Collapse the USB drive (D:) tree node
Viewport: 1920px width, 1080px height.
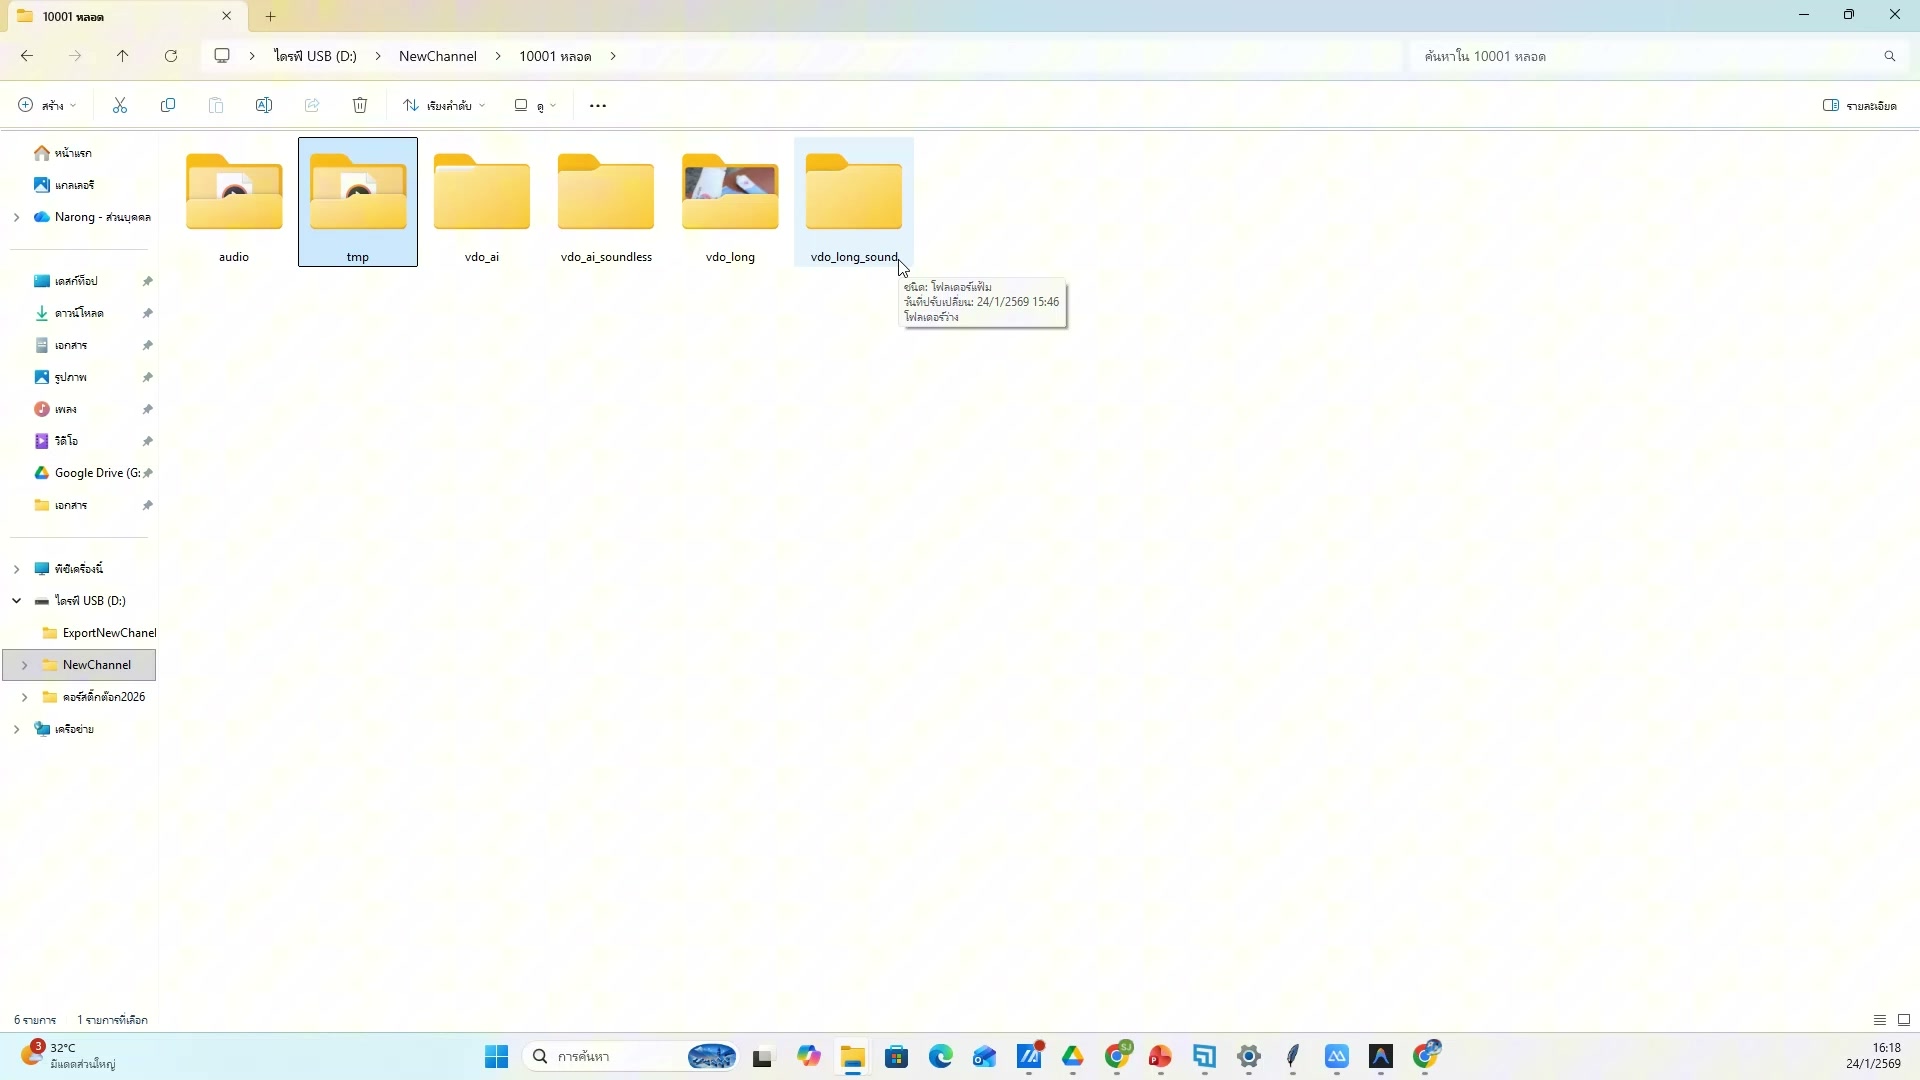(17, 601)
